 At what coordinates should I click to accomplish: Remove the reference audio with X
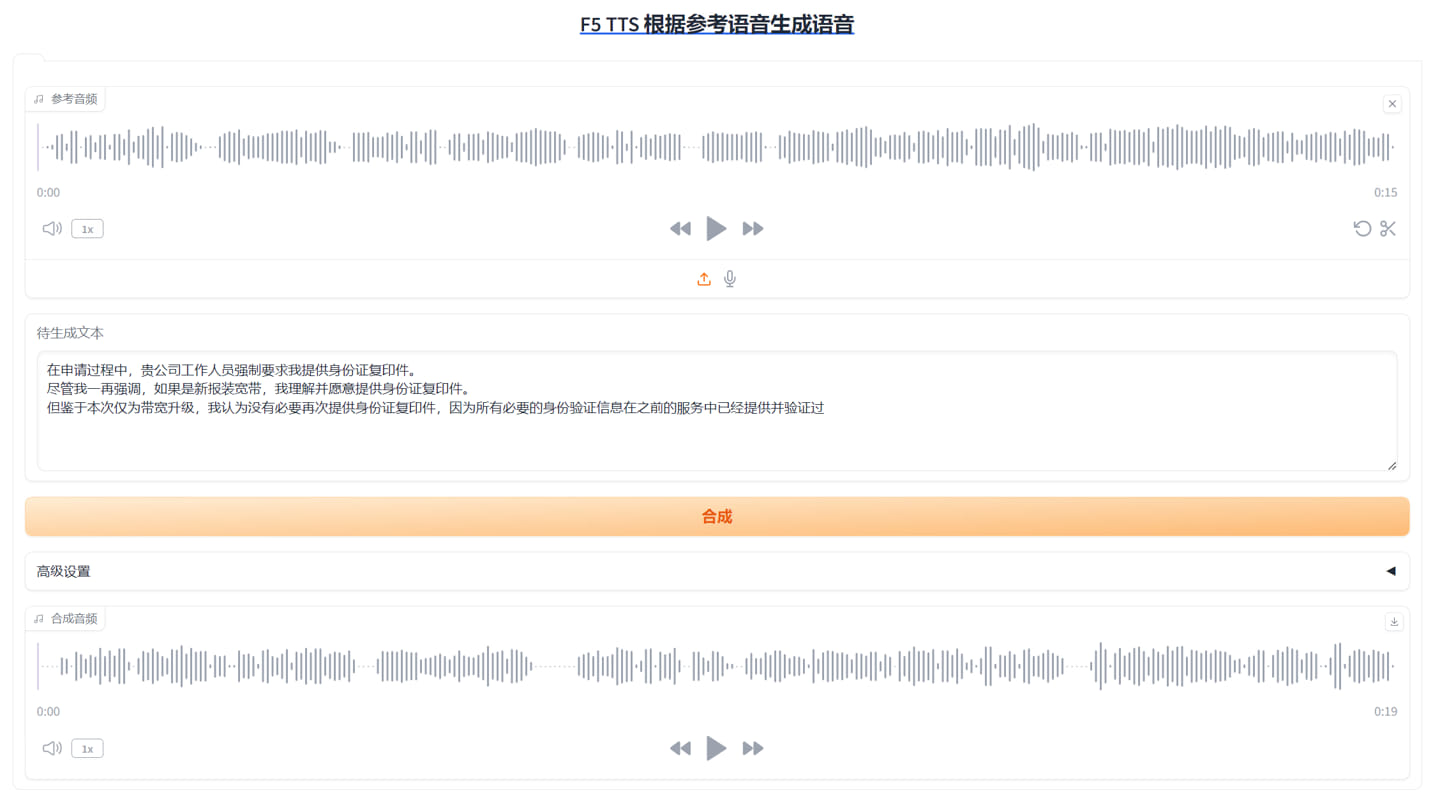click(1392, 104)
